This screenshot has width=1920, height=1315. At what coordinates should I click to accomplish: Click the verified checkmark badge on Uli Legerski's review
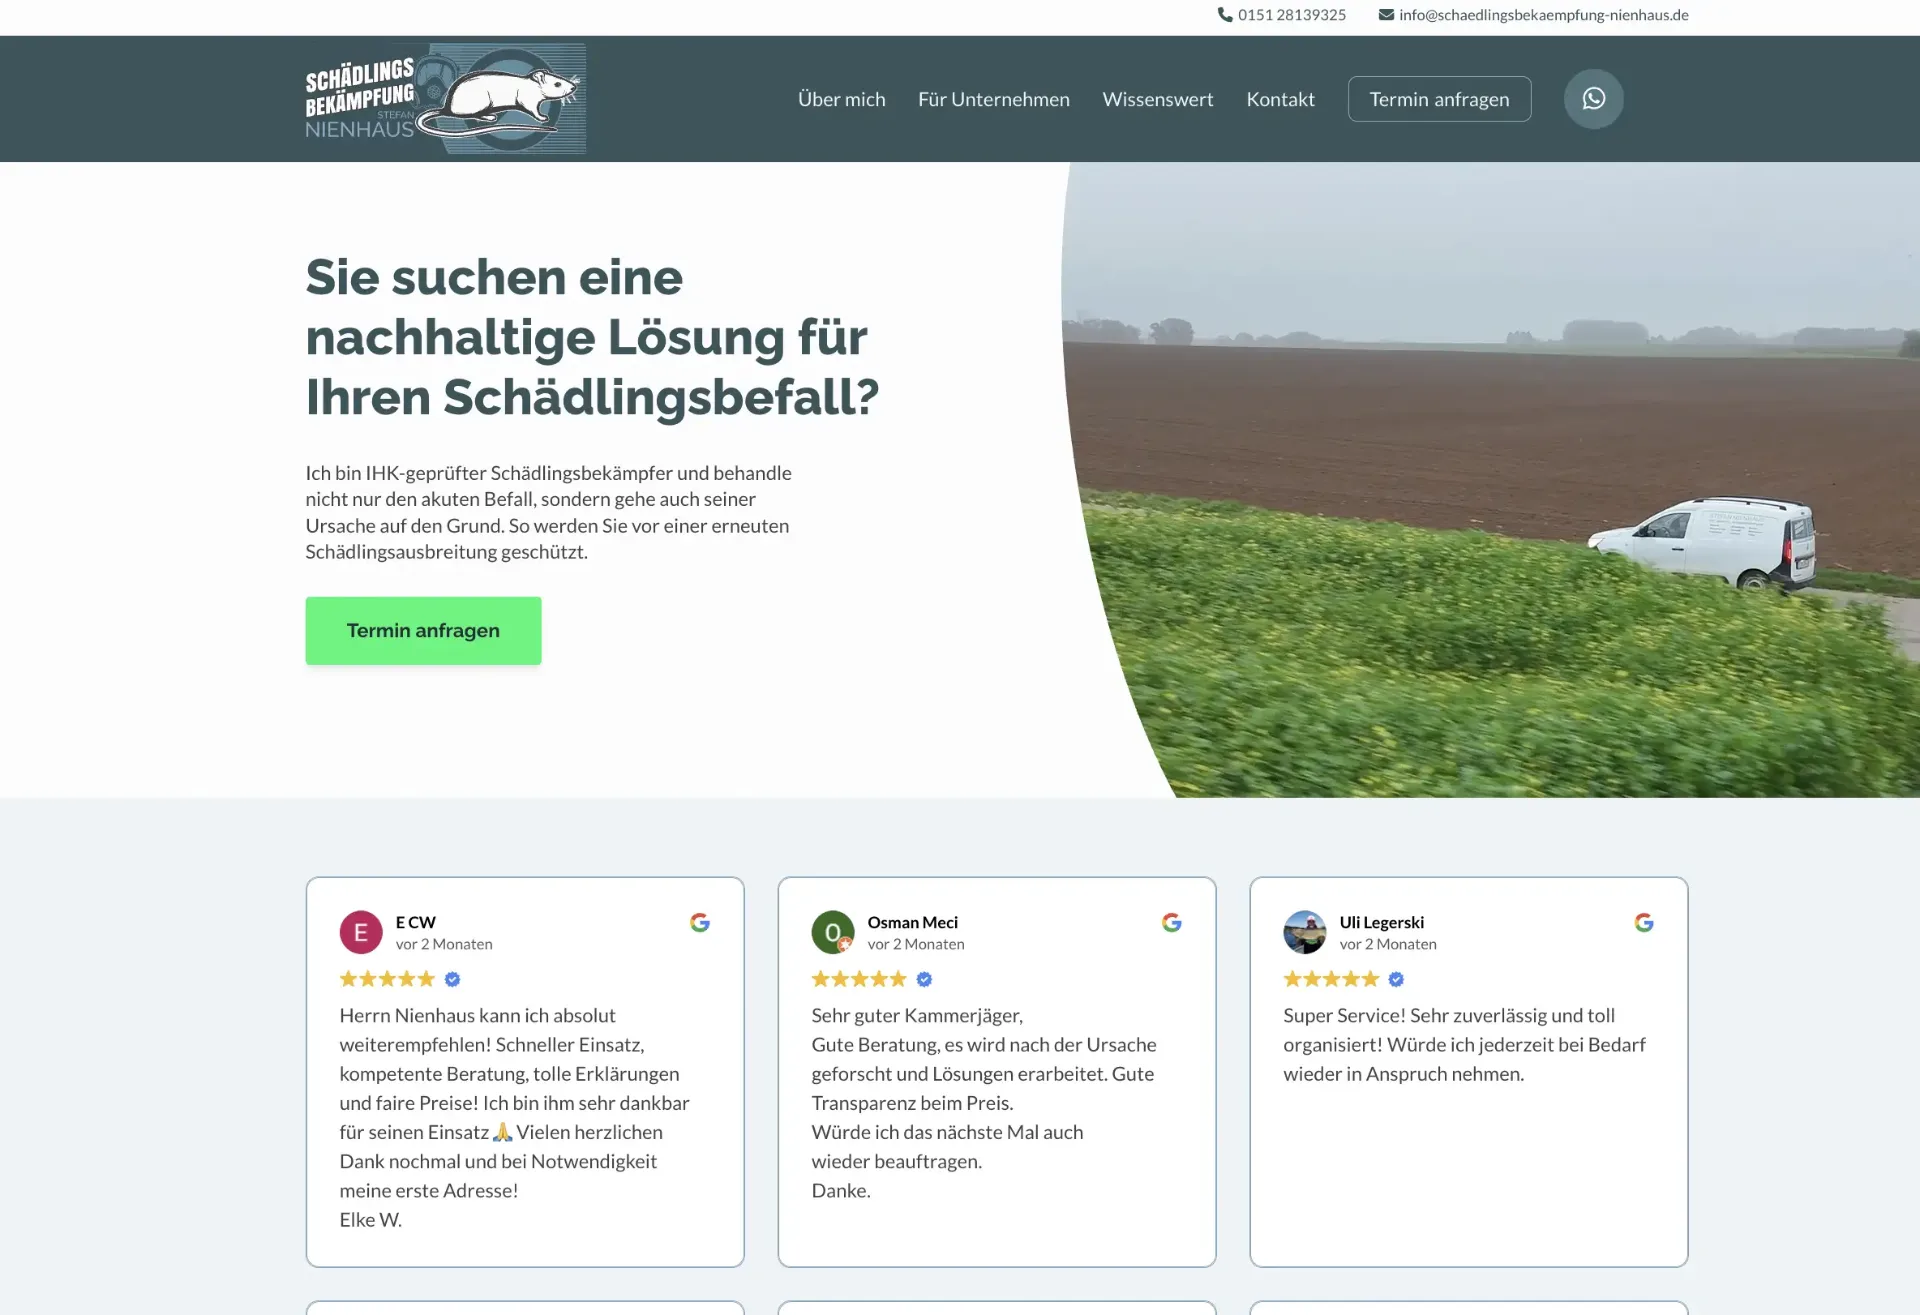coord(1396,979)
